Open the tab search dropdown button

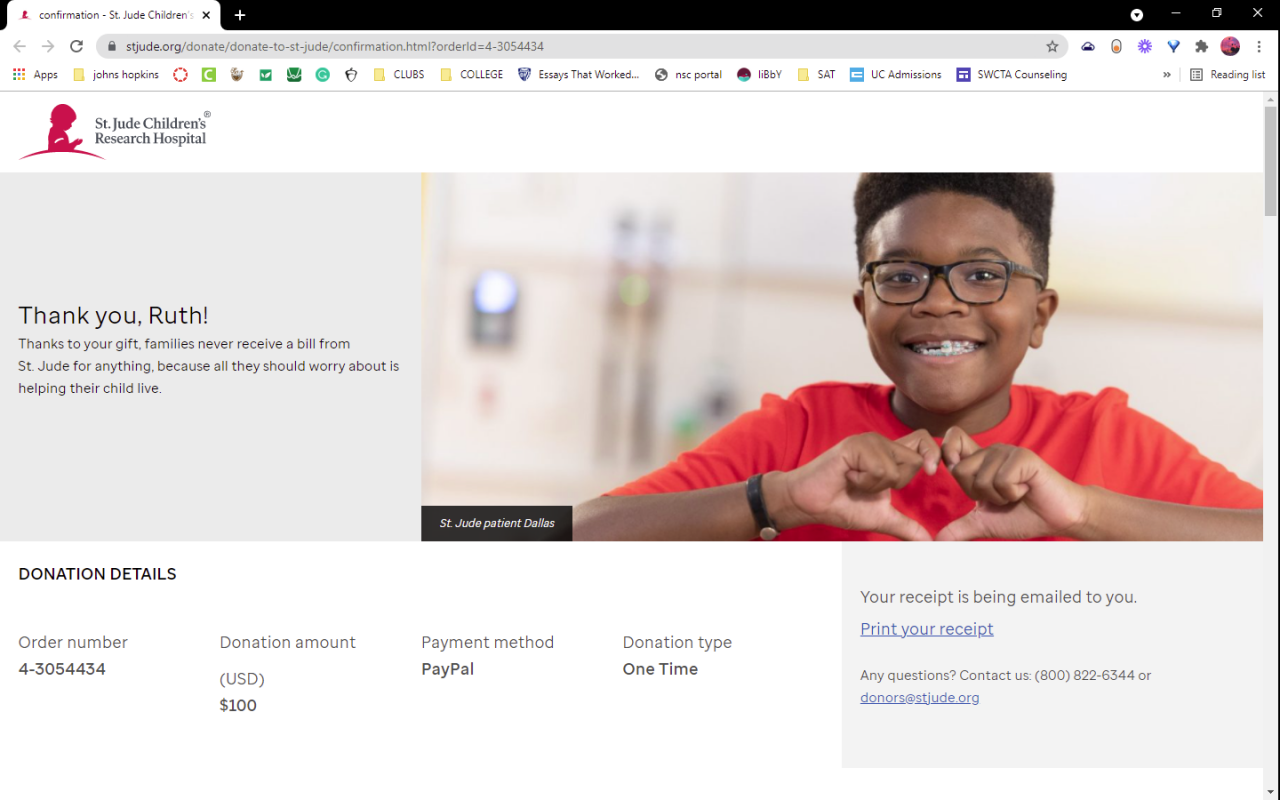pos(1137,15)
